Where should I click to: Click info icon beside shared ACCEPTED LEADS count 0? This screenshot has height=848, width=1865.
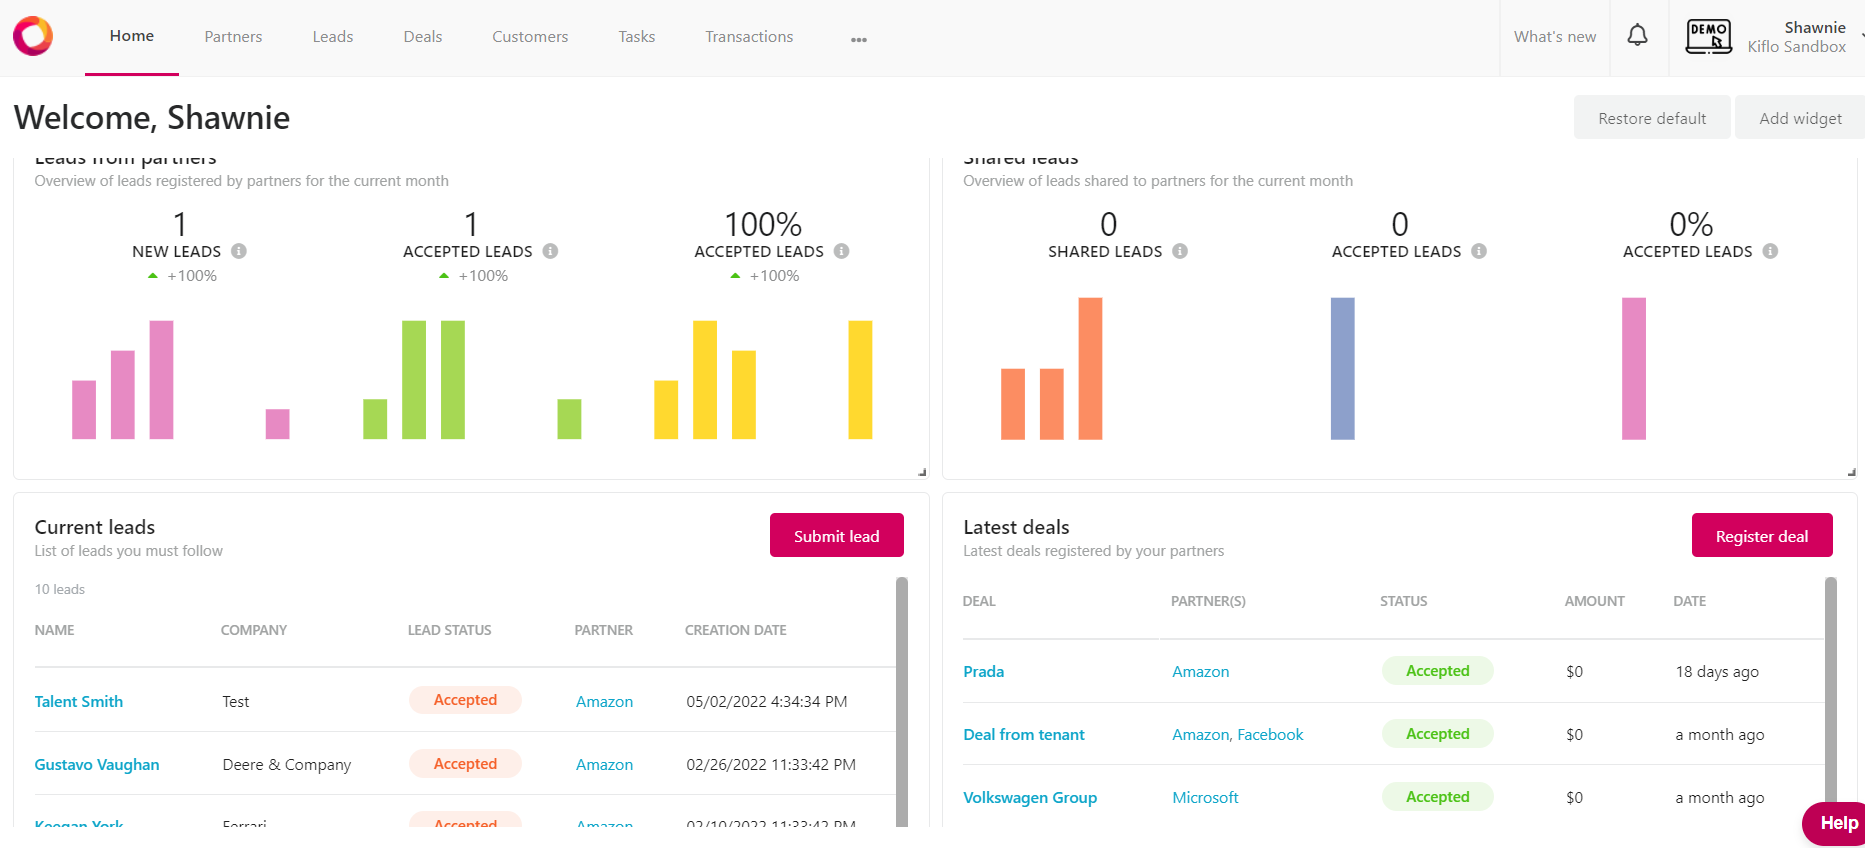click(1479, 251)
